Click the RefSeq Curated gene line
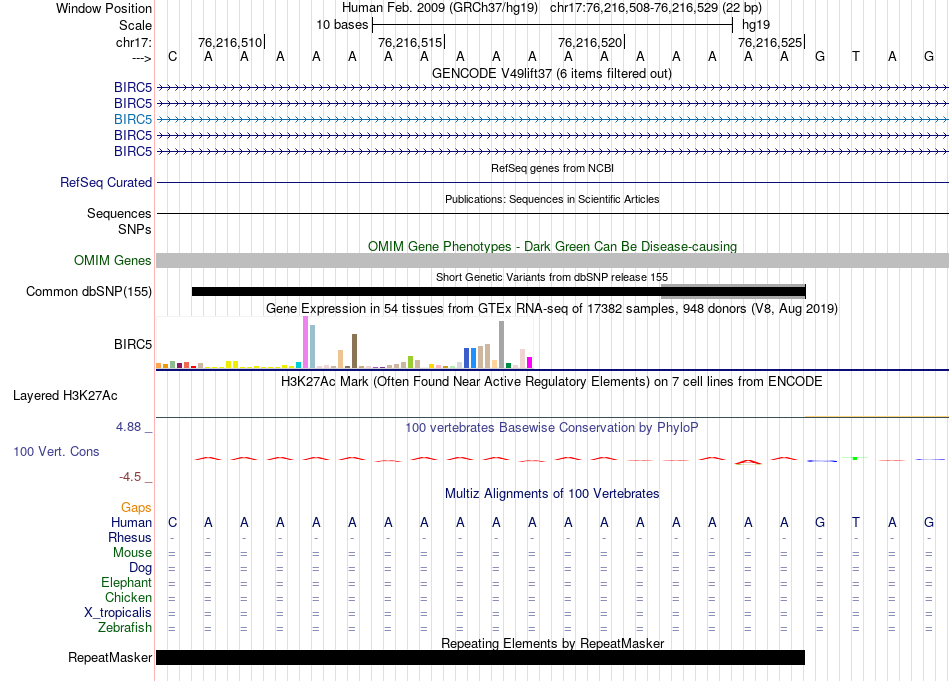The image size is (950, 681). pos(553,182)
